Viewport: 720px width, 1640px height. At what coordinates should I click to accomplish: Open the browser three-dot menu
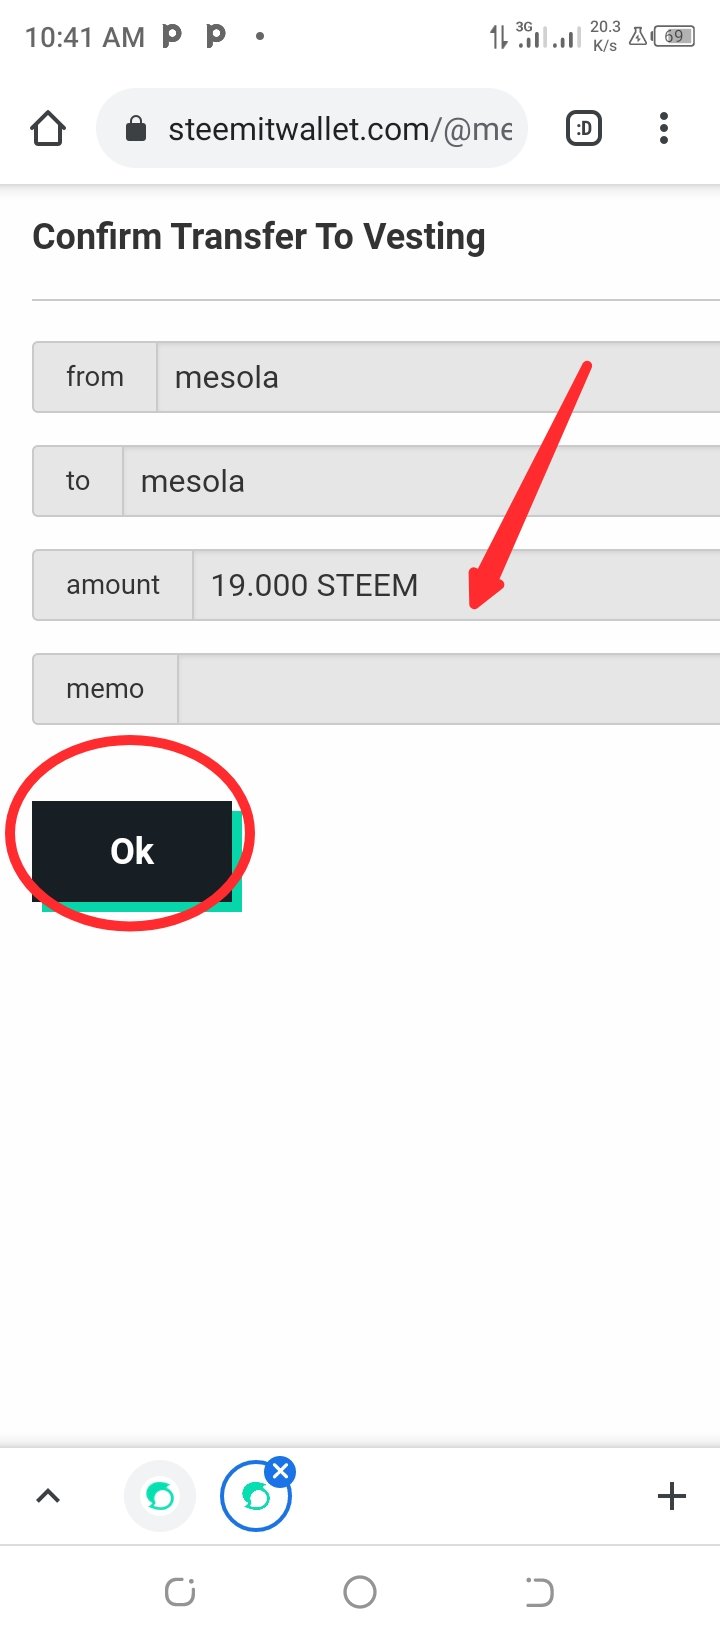coord(663,128)
